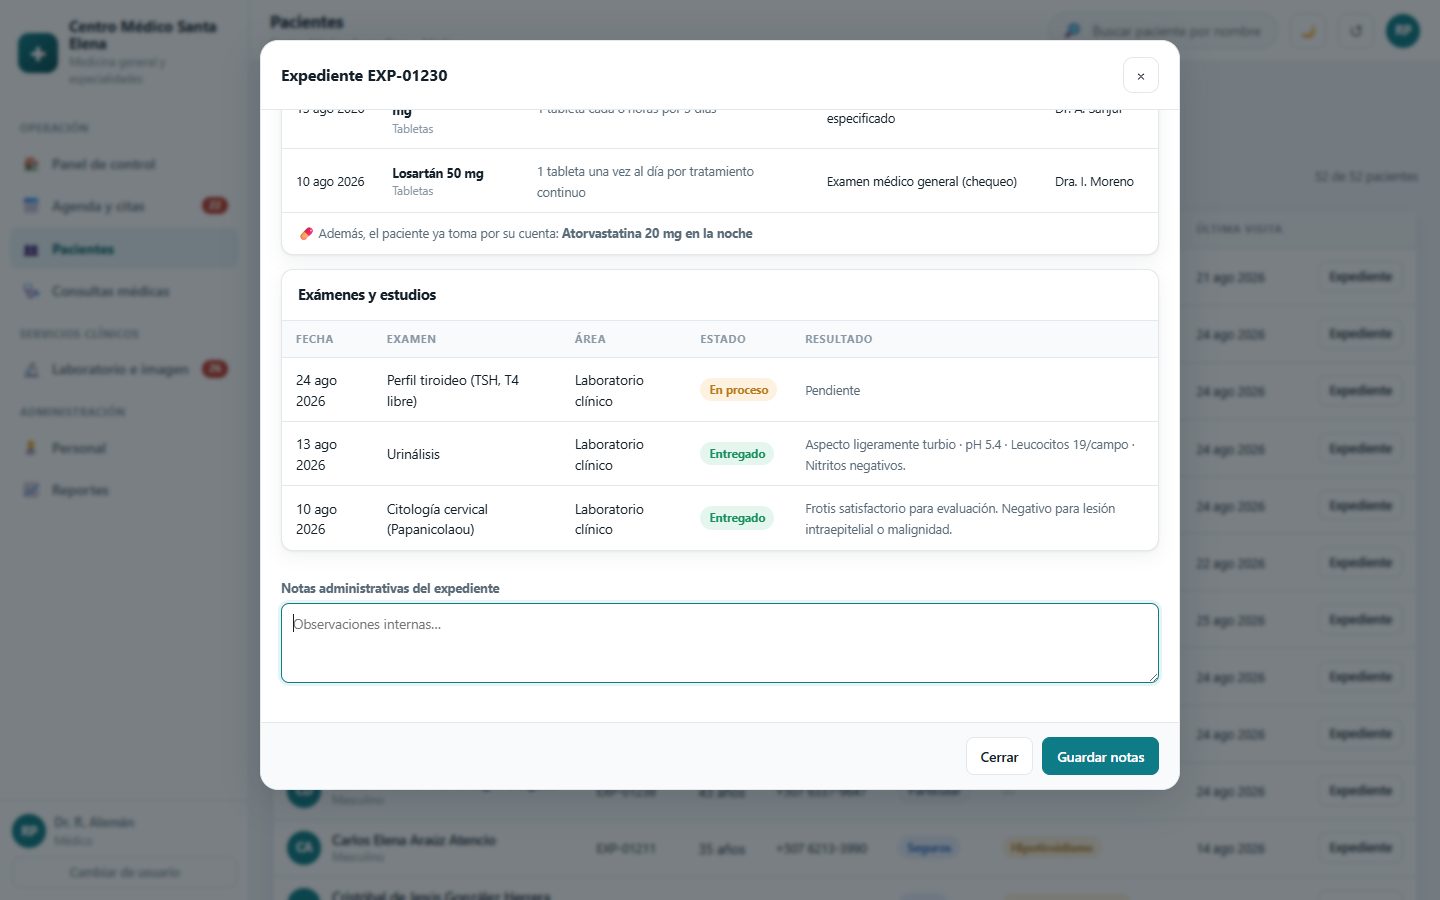Image resolution: width=1440 pixels, height=900 pixels.
Task: Click the Perfil tiroideo (TSH, T4 libre) exam
Action: point(453,391)
